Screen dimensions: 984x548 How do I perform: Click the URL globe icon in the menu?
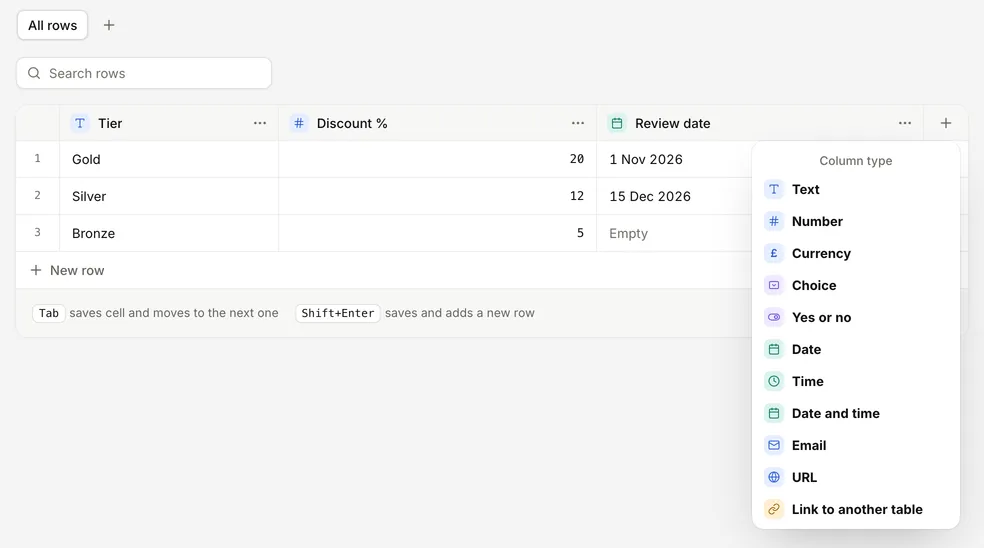pos(774,478)
